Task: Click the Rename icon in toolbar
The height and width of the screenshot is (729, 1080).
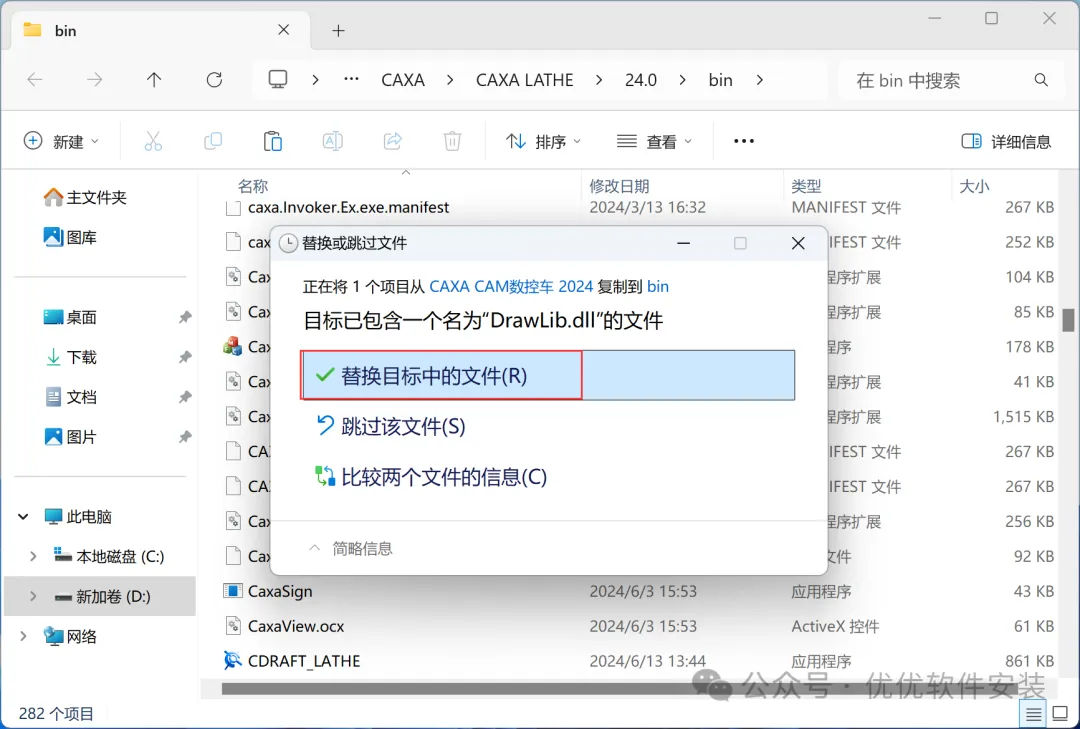Action: pos(333,141)
